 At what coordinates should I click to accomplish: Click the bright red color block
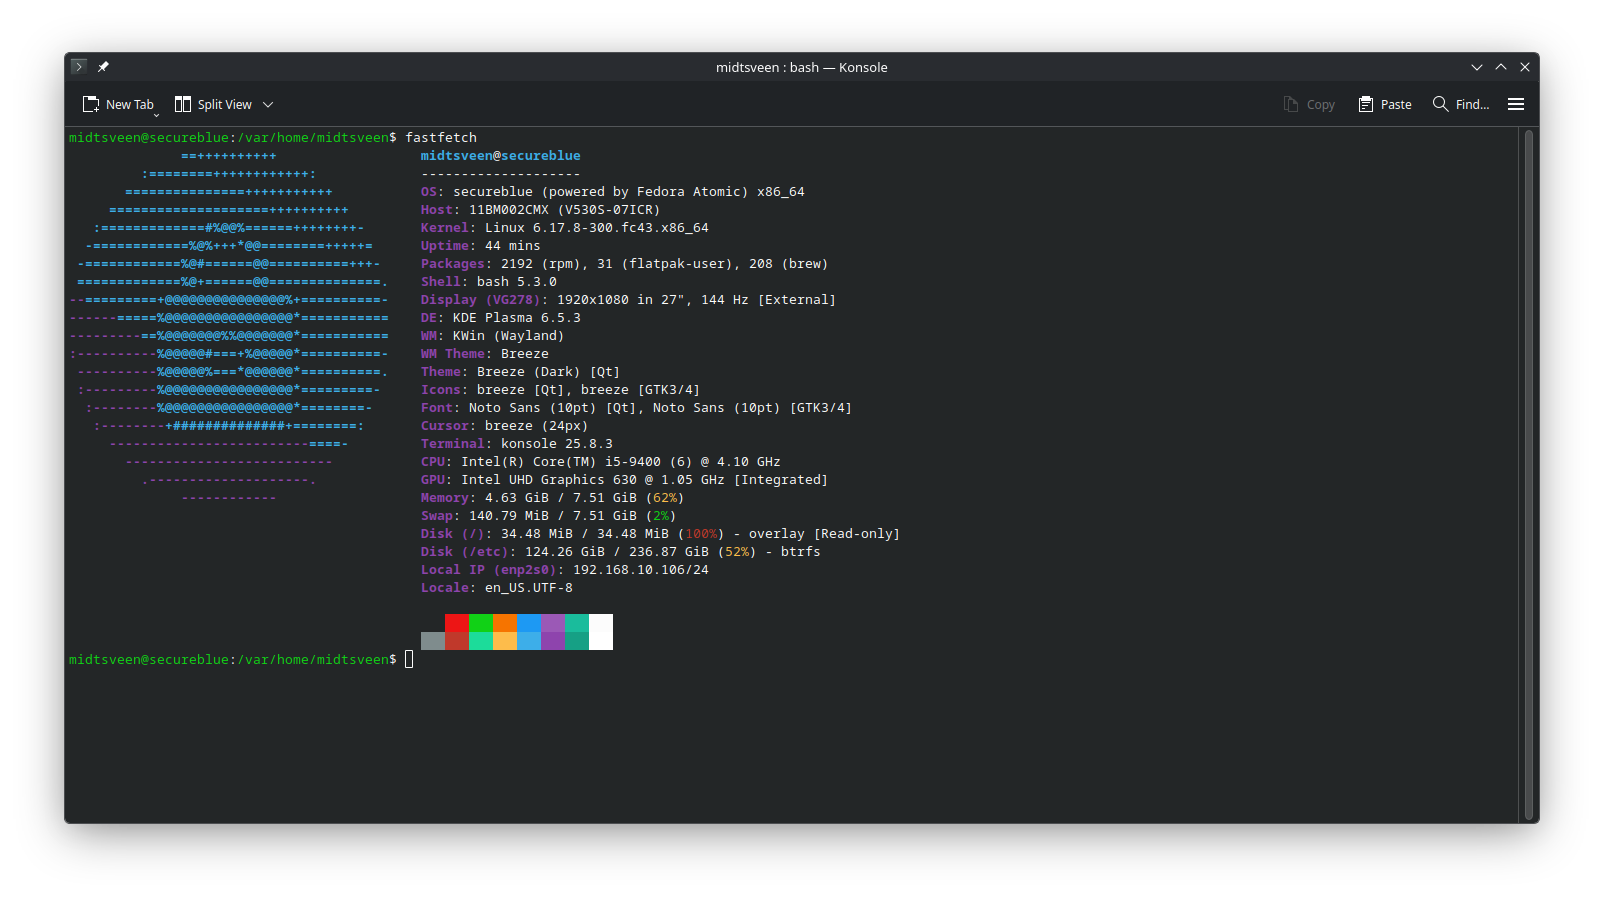tap(457, 623)
